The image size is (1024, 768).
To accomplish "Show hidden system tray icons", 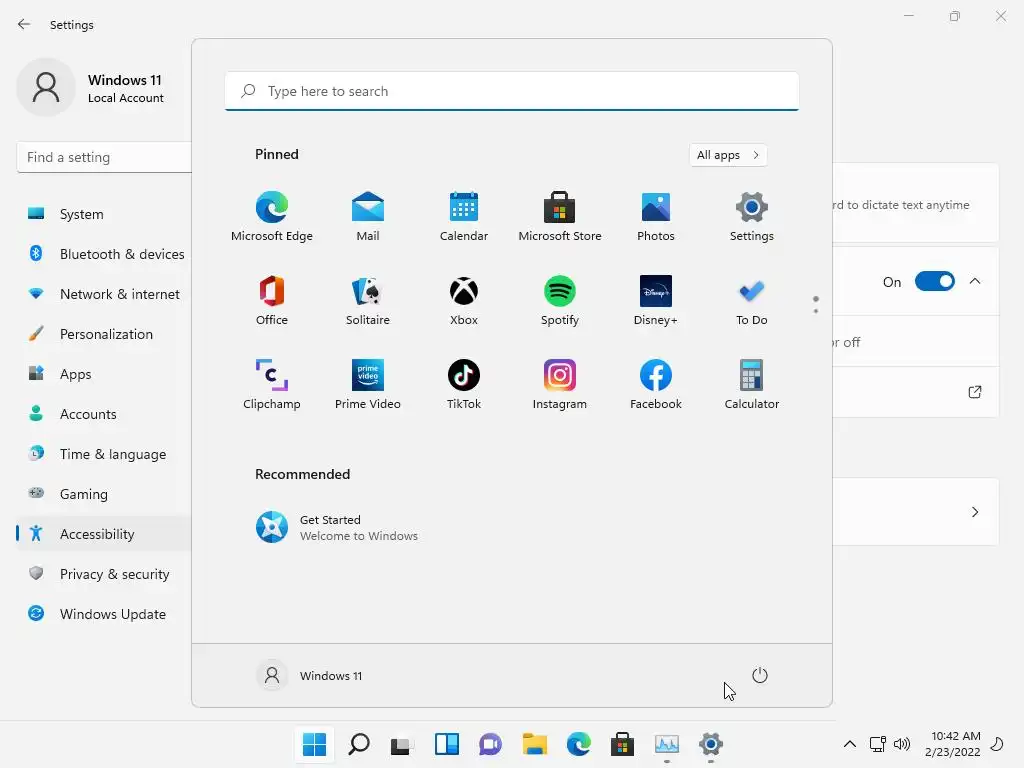I will coord(850,744).
